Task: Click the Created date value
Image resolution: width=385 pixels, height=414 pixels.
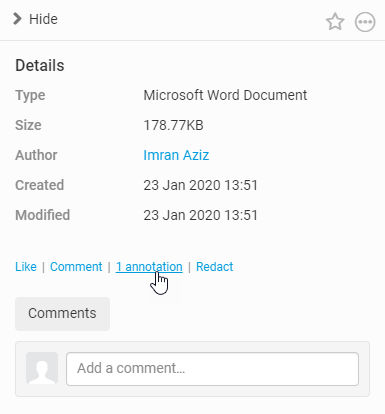Action: [x=200, y=185]
